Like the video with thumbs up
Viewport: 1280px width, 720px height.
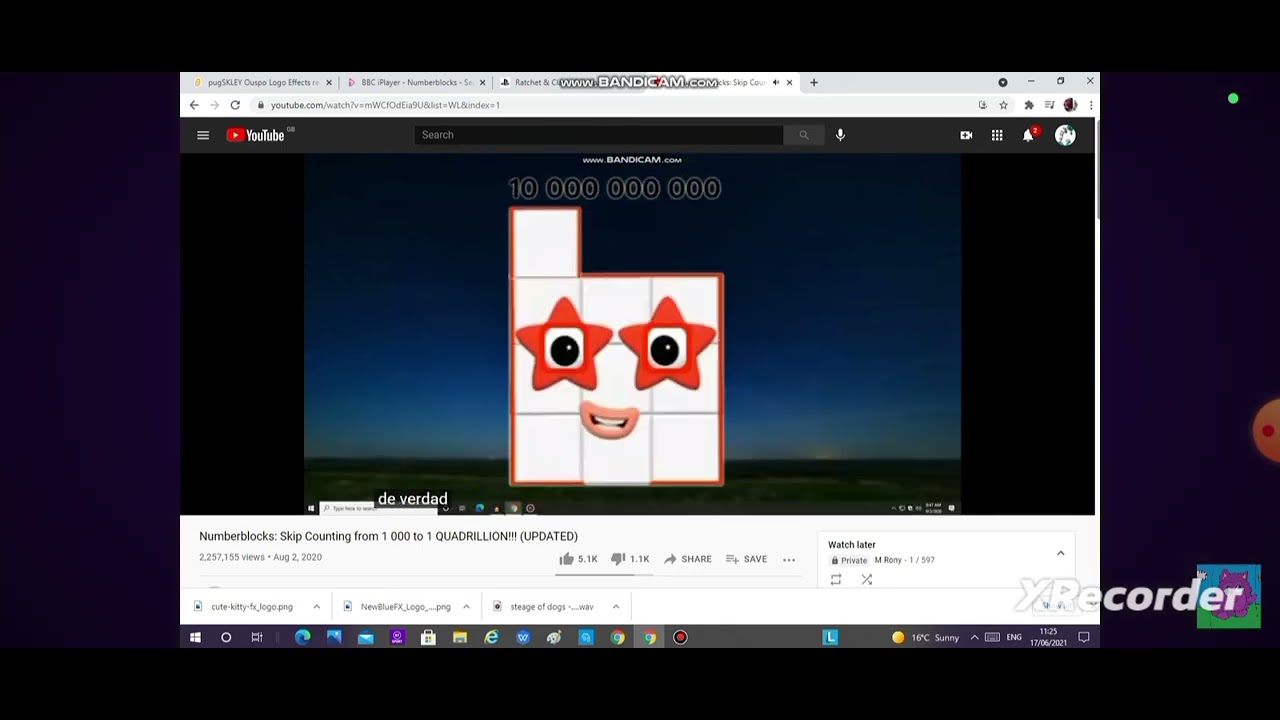coord(578,559)
